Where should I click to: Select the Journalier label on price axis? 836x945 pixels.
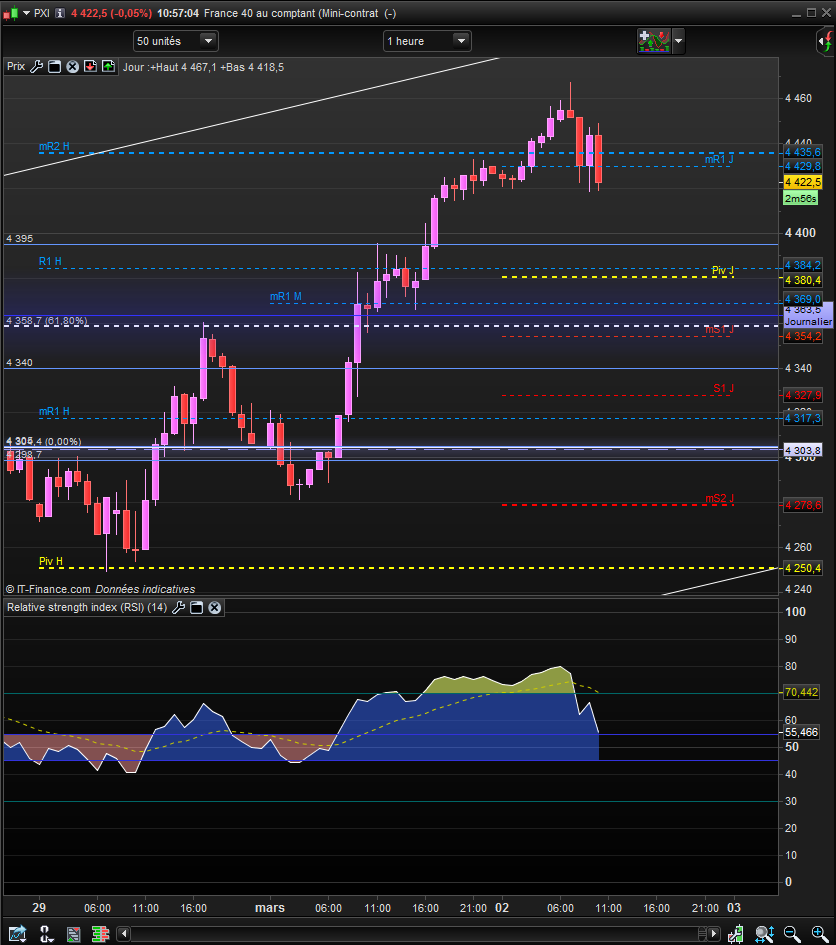(x=808, y=322)
